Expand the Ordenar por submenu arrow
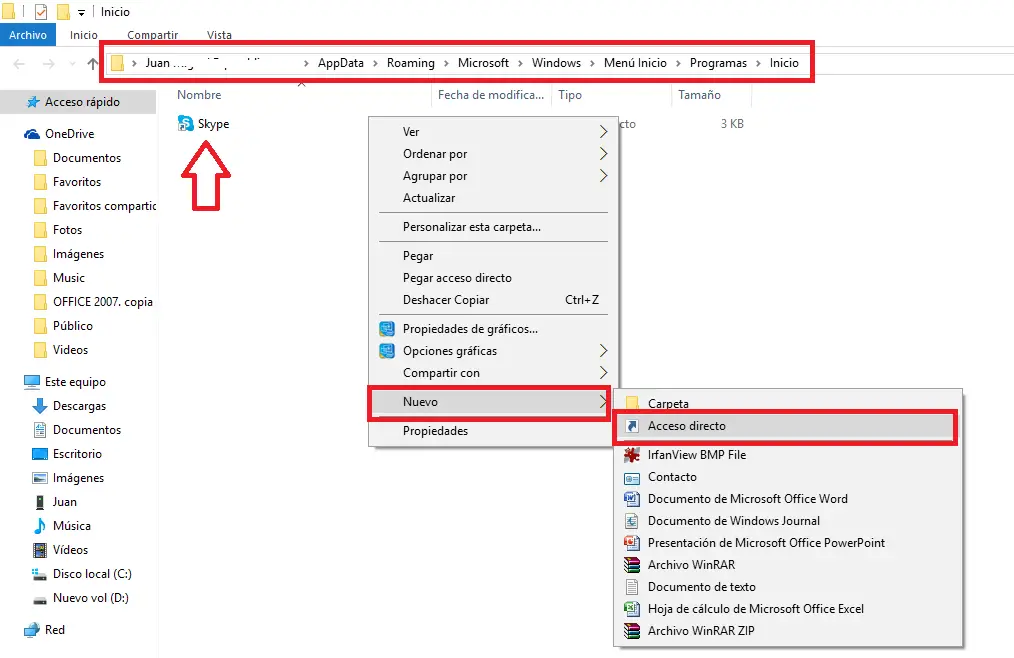The width and height of the screenshot is (1014, 658). (603, 154)
